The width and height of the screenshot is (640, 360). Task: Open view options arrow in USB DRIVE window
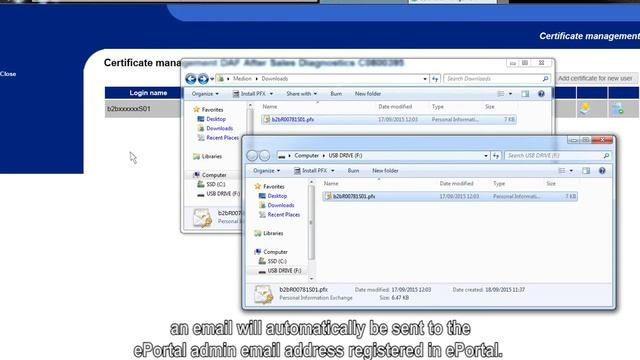[571, 171]
